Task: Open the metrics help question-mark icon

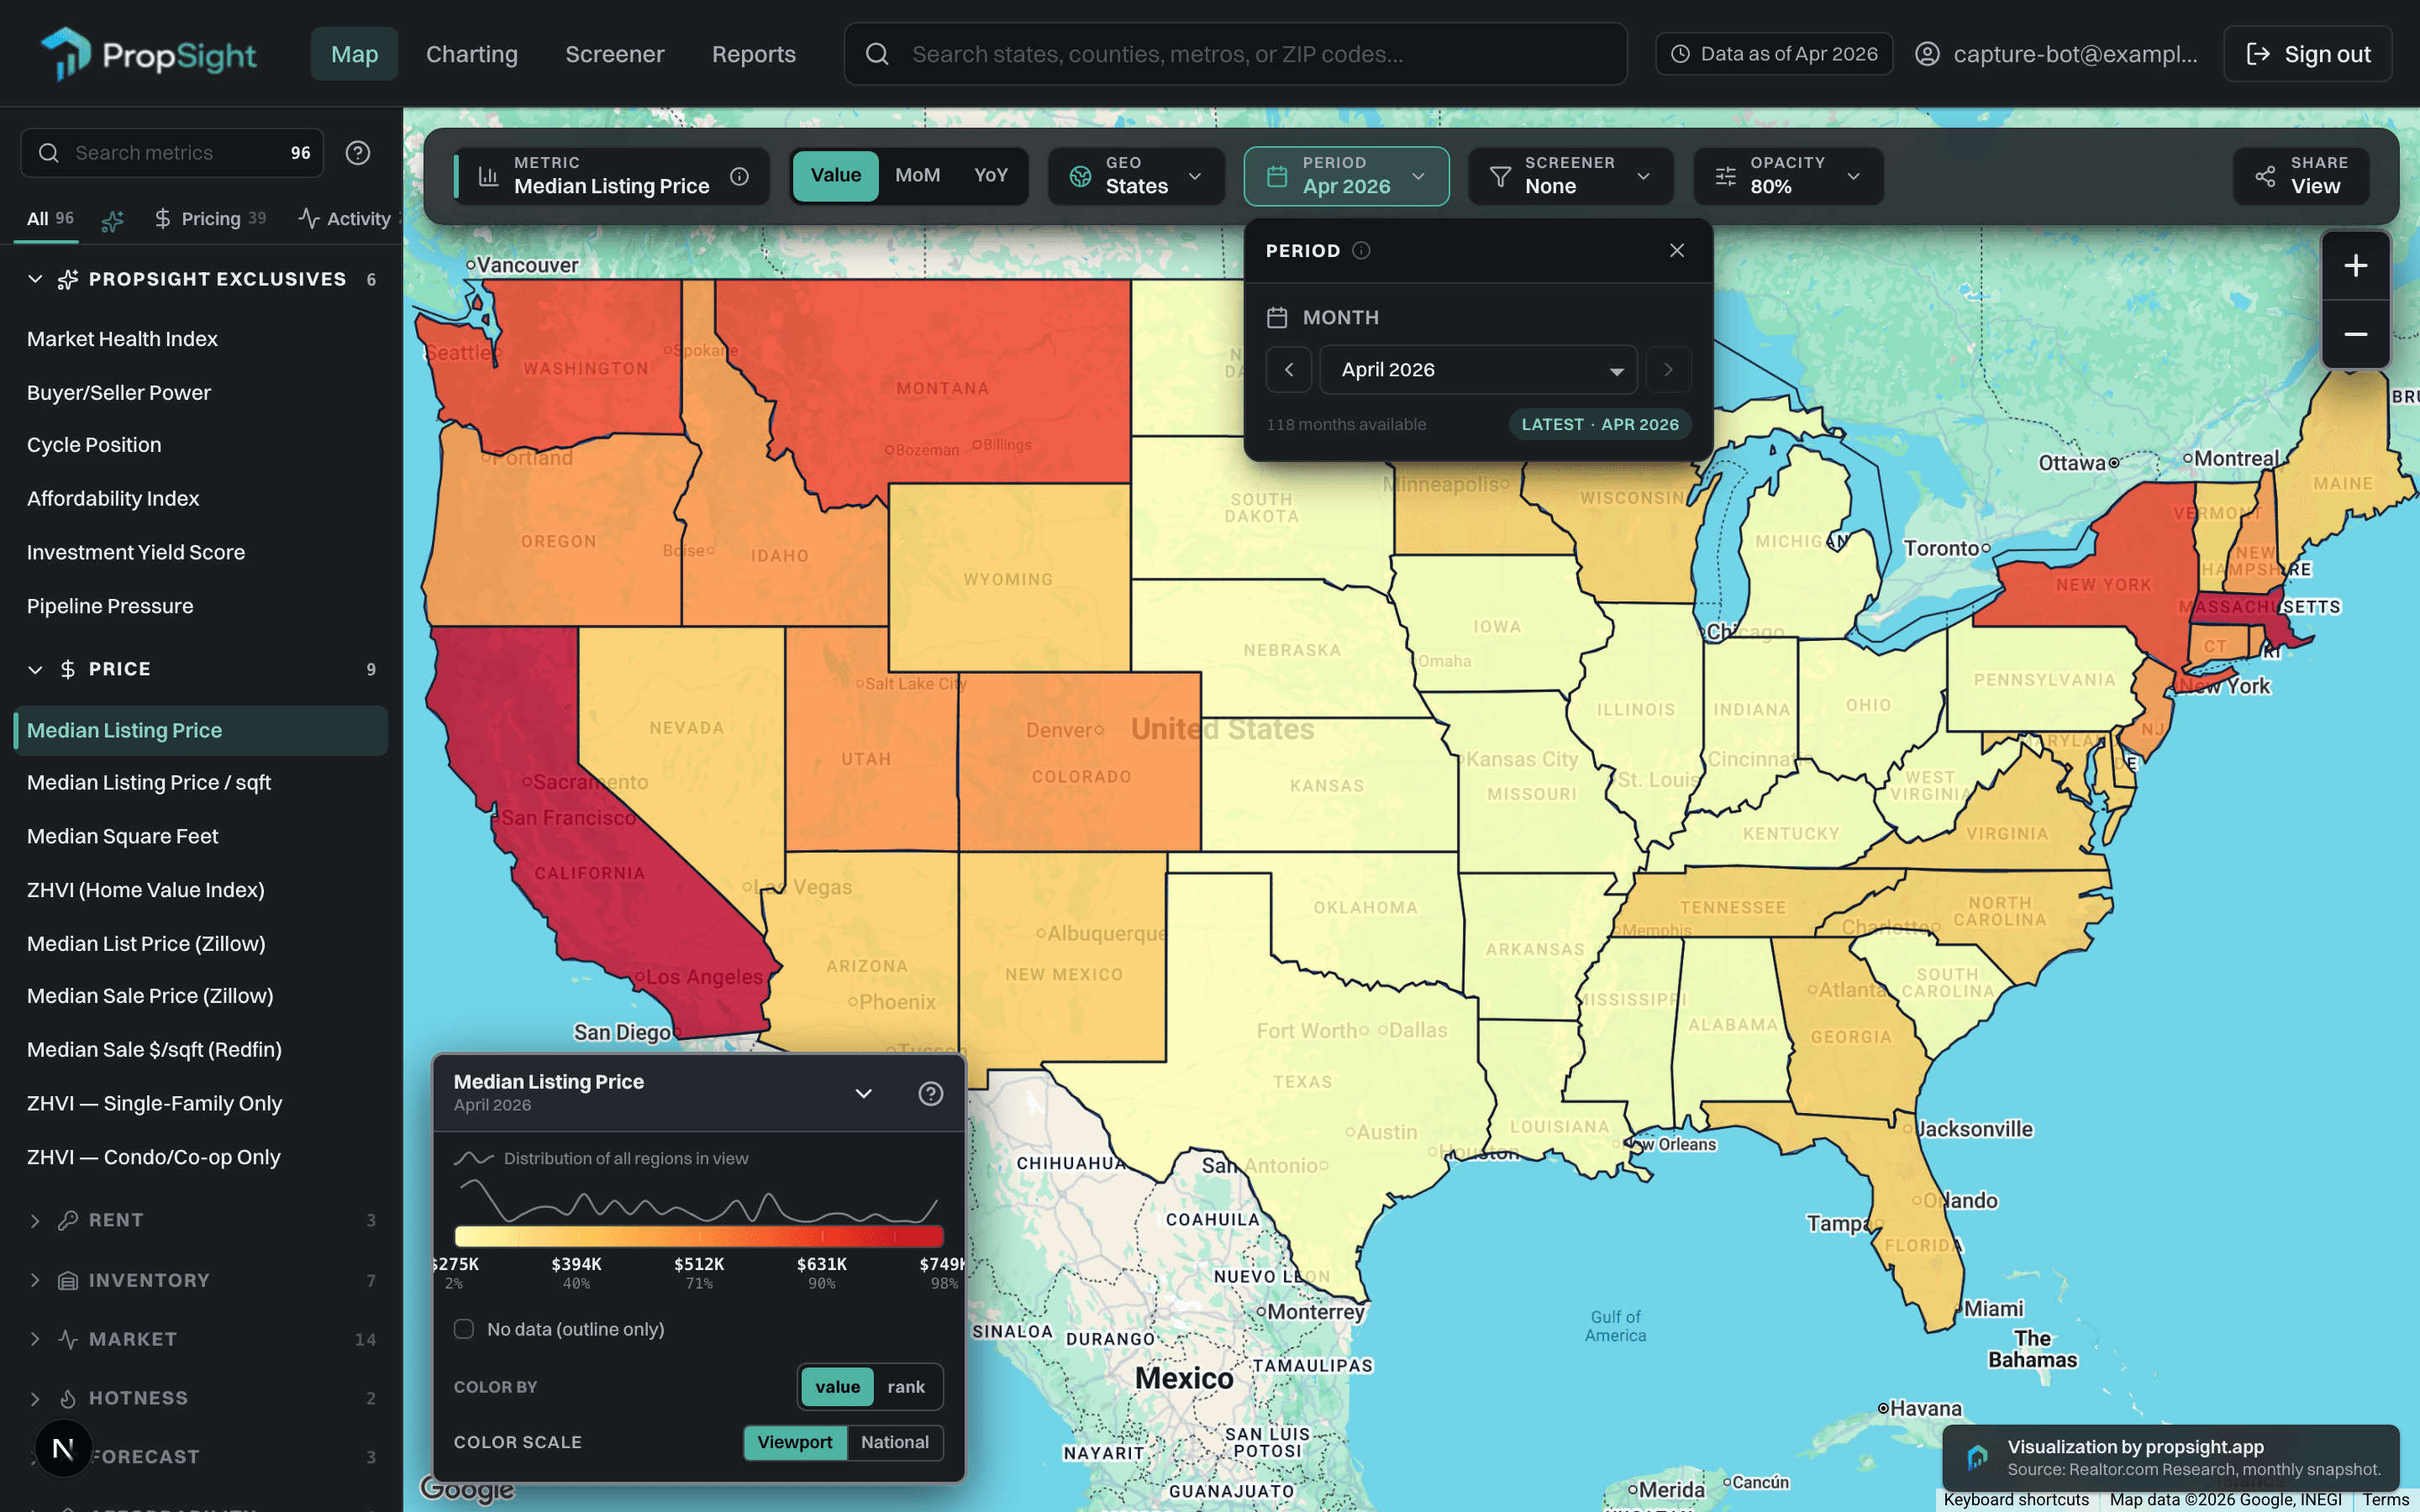Action: (x=358, y=153)
